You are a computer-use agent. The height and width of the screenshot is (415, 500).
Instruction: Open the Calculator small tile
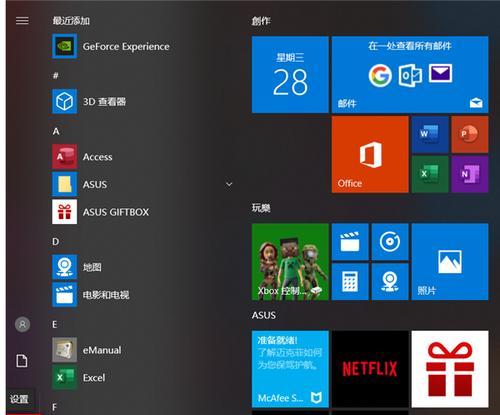[350, 282]
